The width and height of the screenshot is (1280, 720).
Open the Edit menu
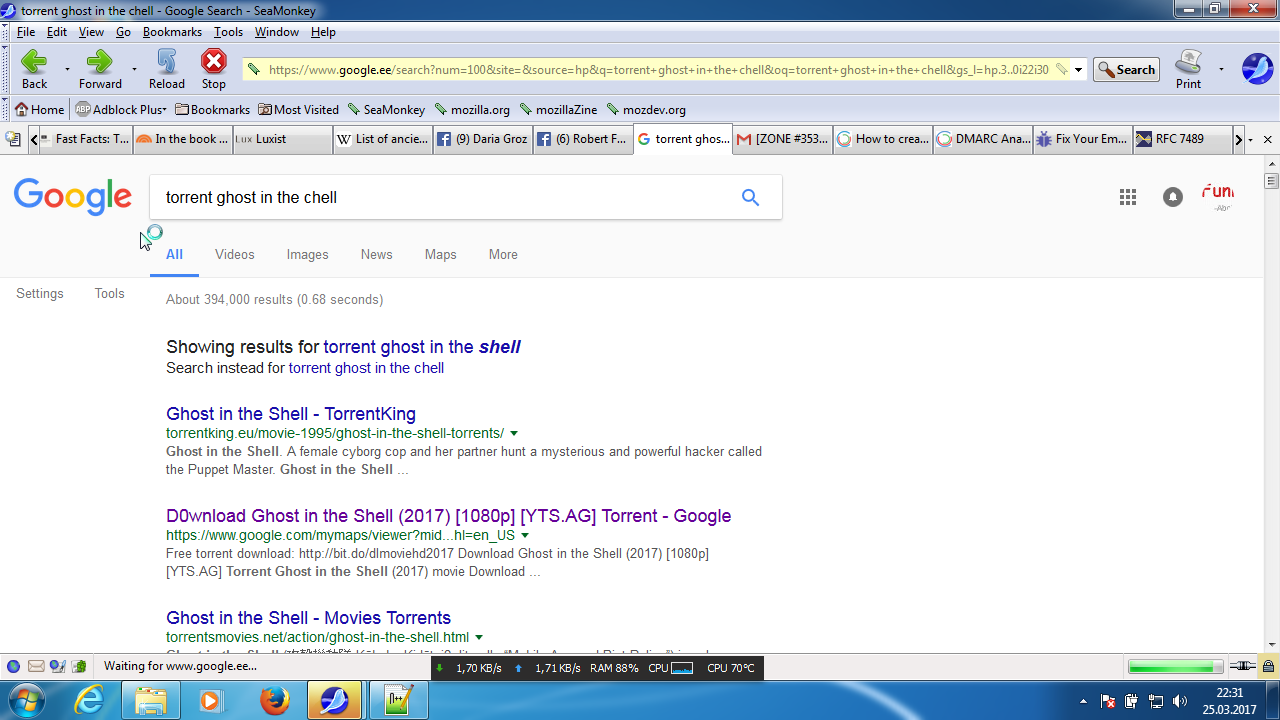coord(57,32)
